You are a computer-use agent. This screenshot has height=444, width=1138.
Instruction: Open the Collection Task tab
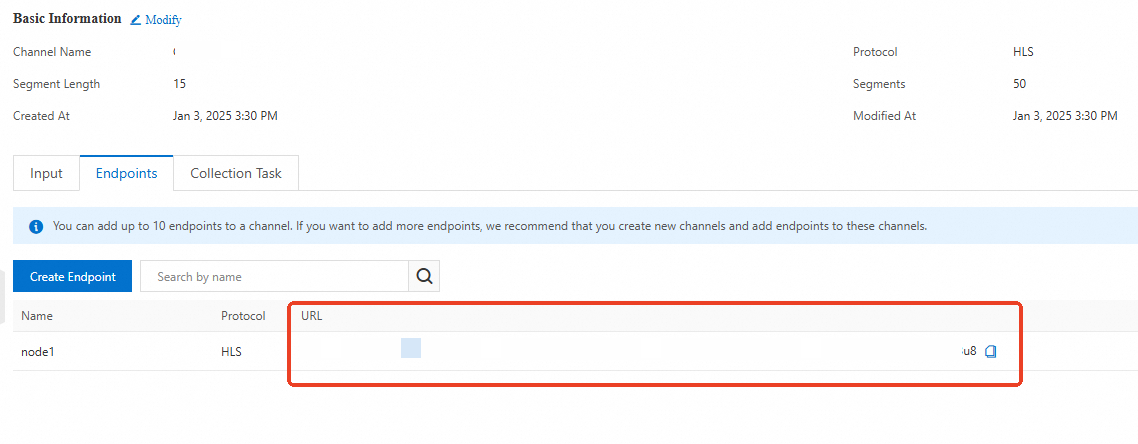point(236,173)
